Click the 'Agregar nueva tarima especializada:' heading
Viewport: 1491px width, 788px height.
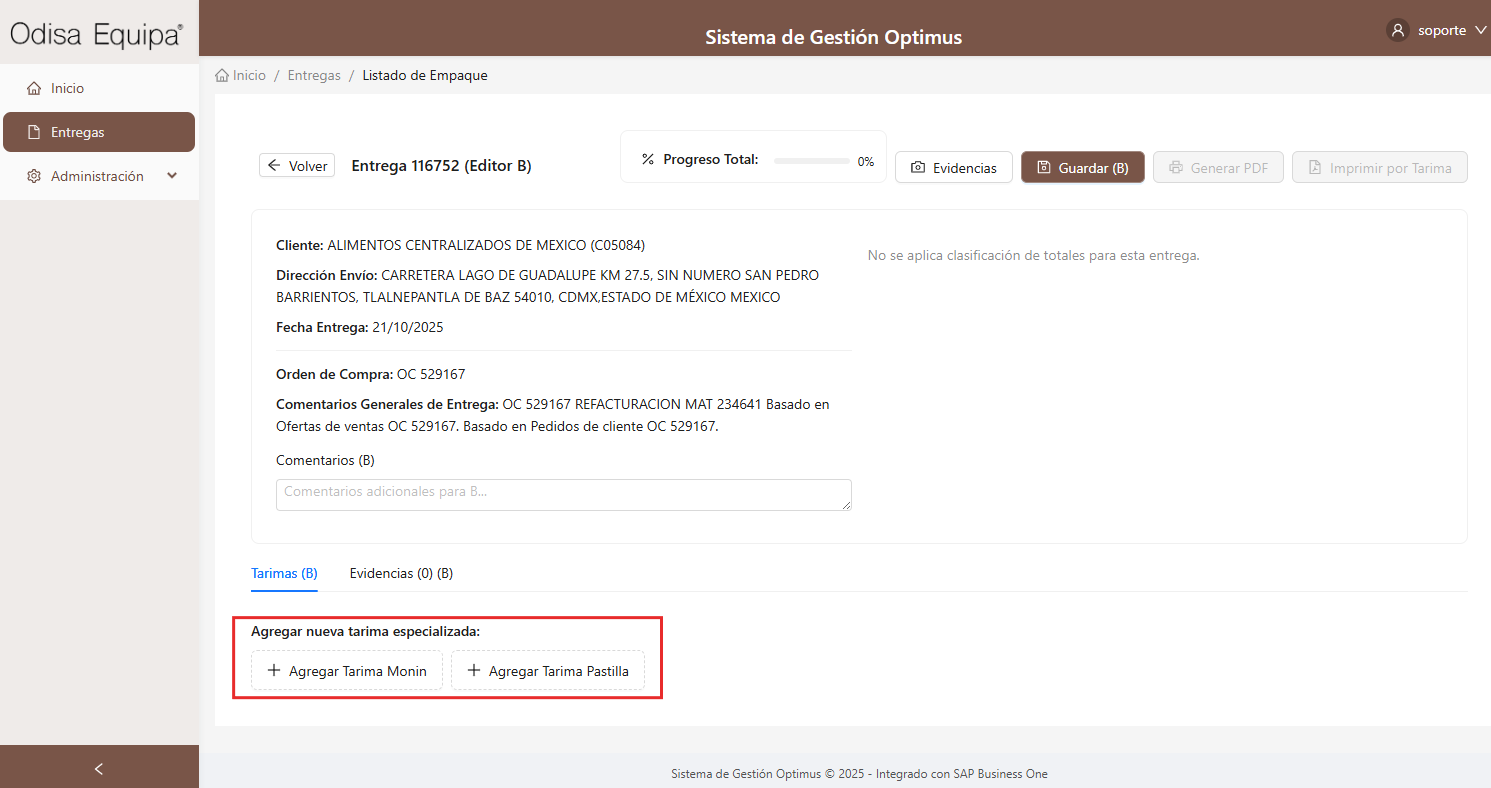click(x=365, y=631)
